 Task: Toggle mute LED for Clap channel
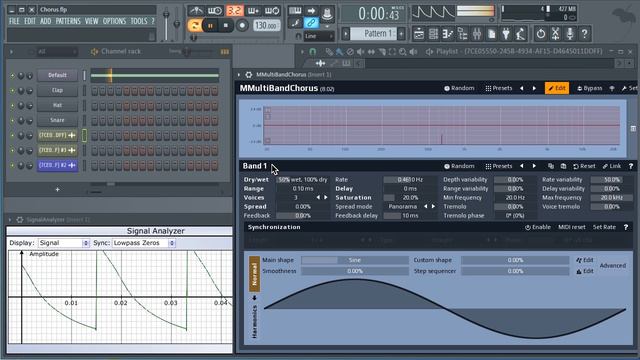tap(12, 91)
